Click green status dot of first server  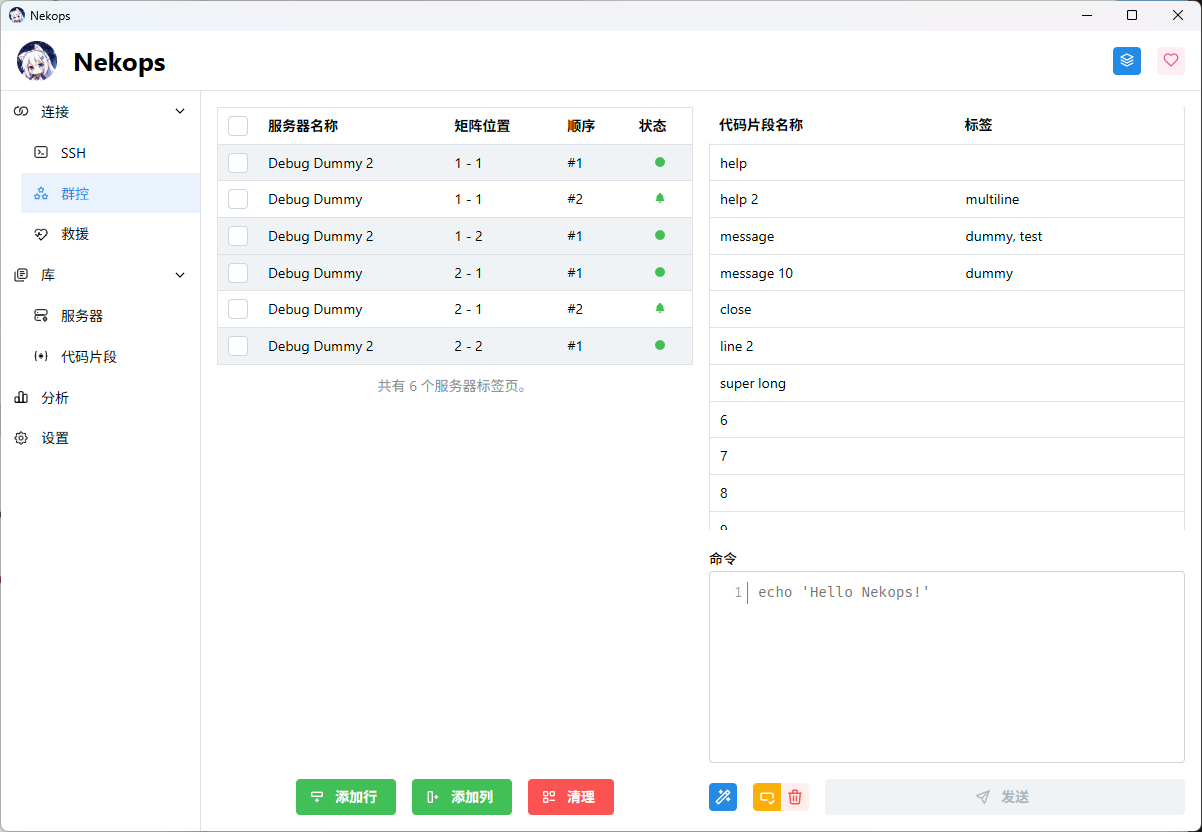point(659,162)
